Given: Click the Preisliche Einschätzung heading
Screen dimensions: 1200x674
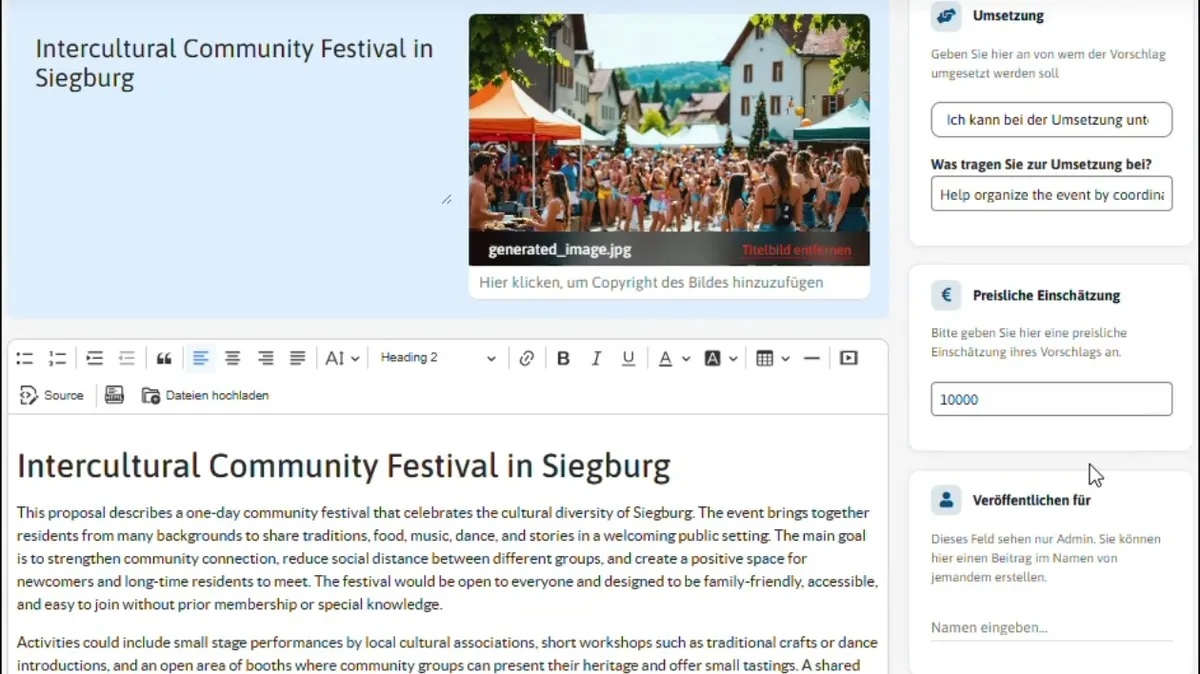Looking at the screenshot, I should click(1046, 295).
